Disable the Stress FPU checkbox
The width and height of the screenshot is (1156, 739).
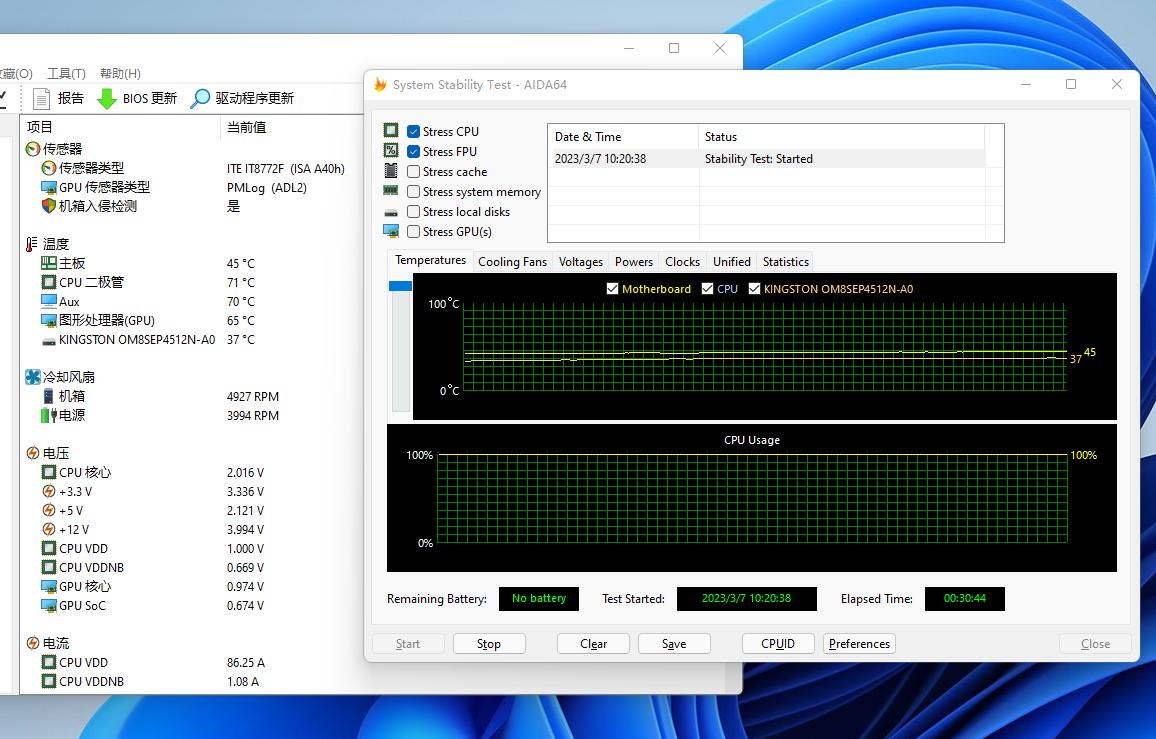coord(414,152)
